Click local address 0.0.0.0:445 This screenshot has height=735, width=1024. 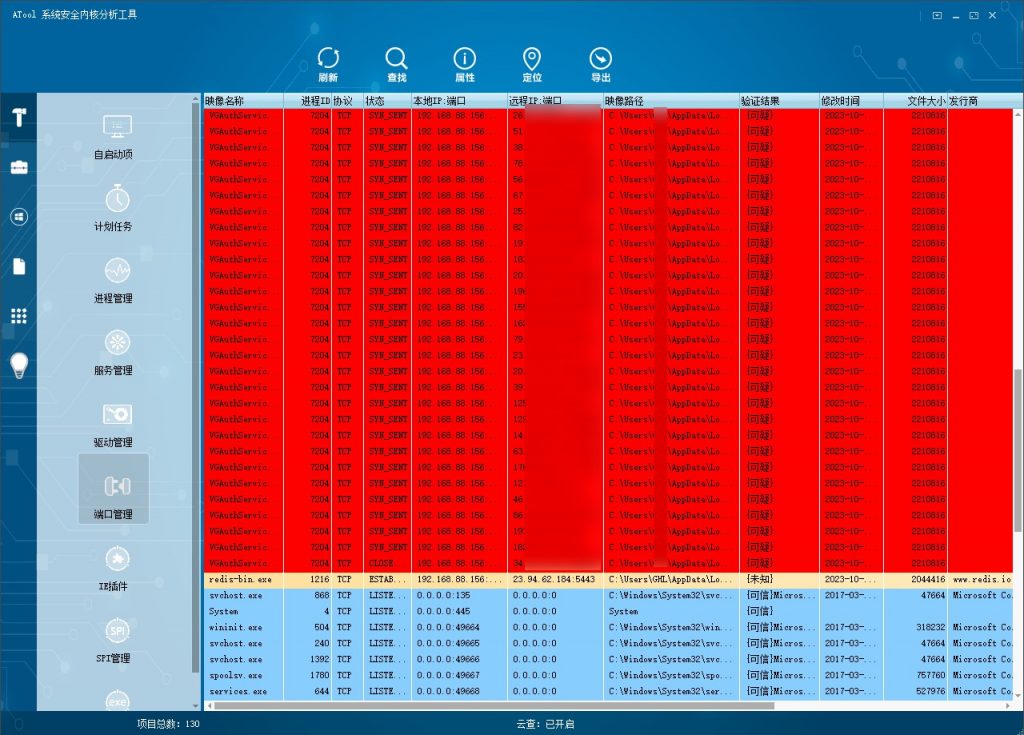click(x=443, y=611)
